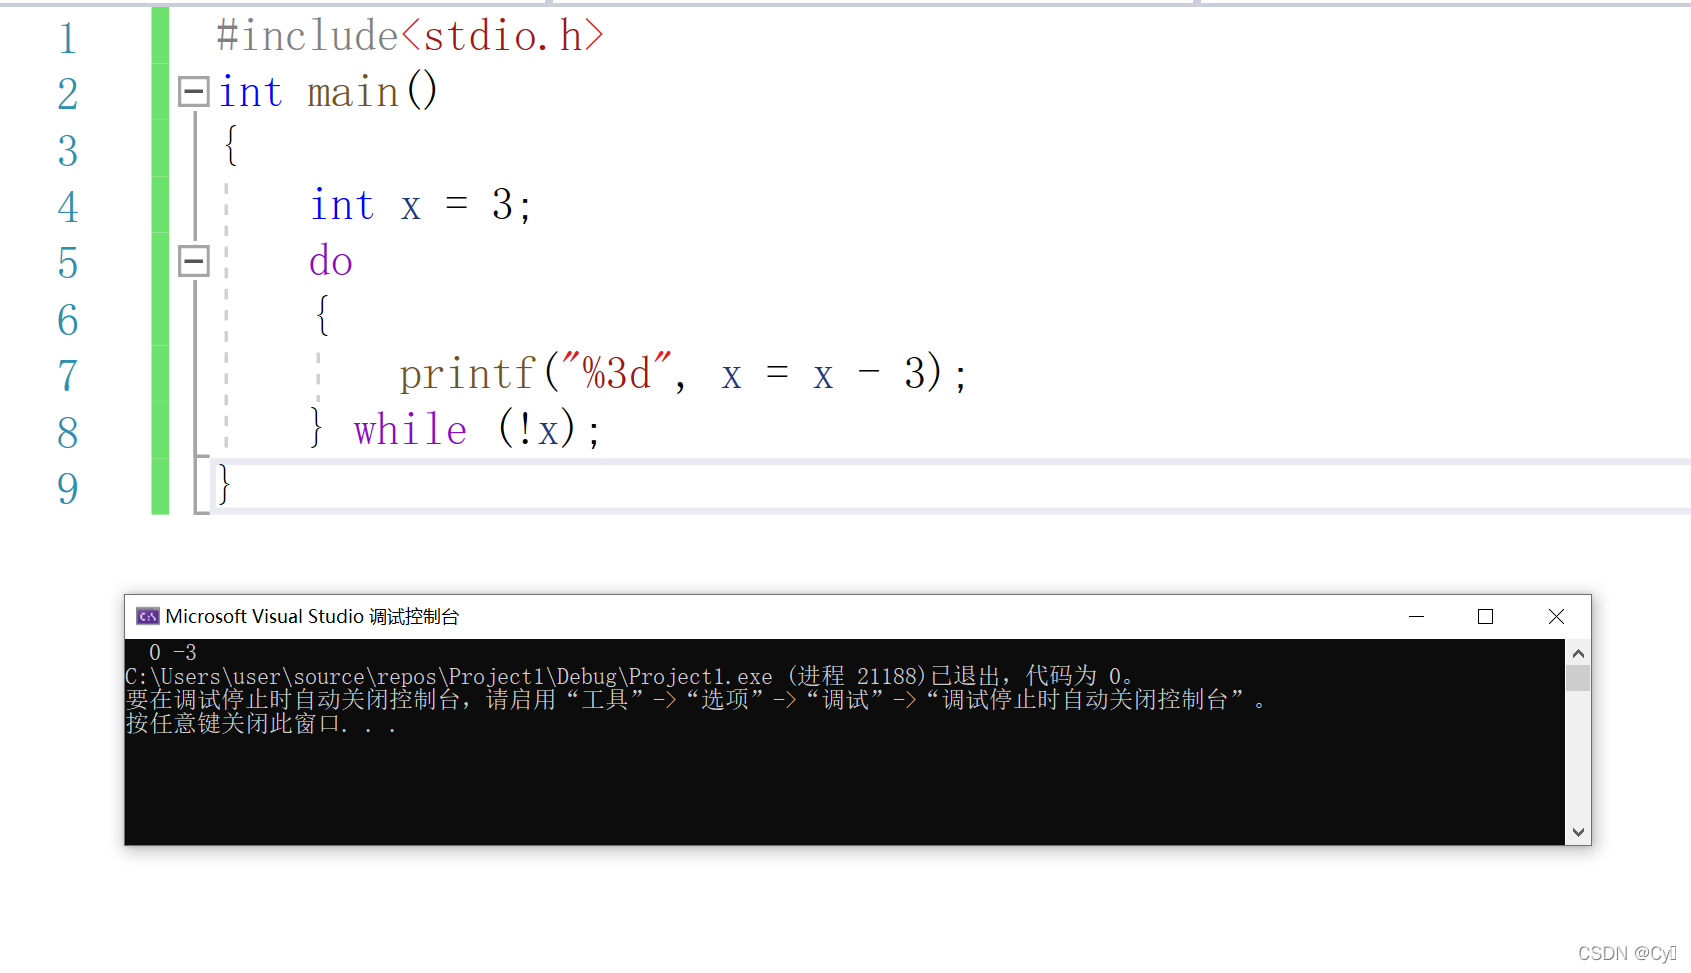Collapse the do-while block fold box
The height and width of the screenshot is (973, 1691).
coord(193,261)
